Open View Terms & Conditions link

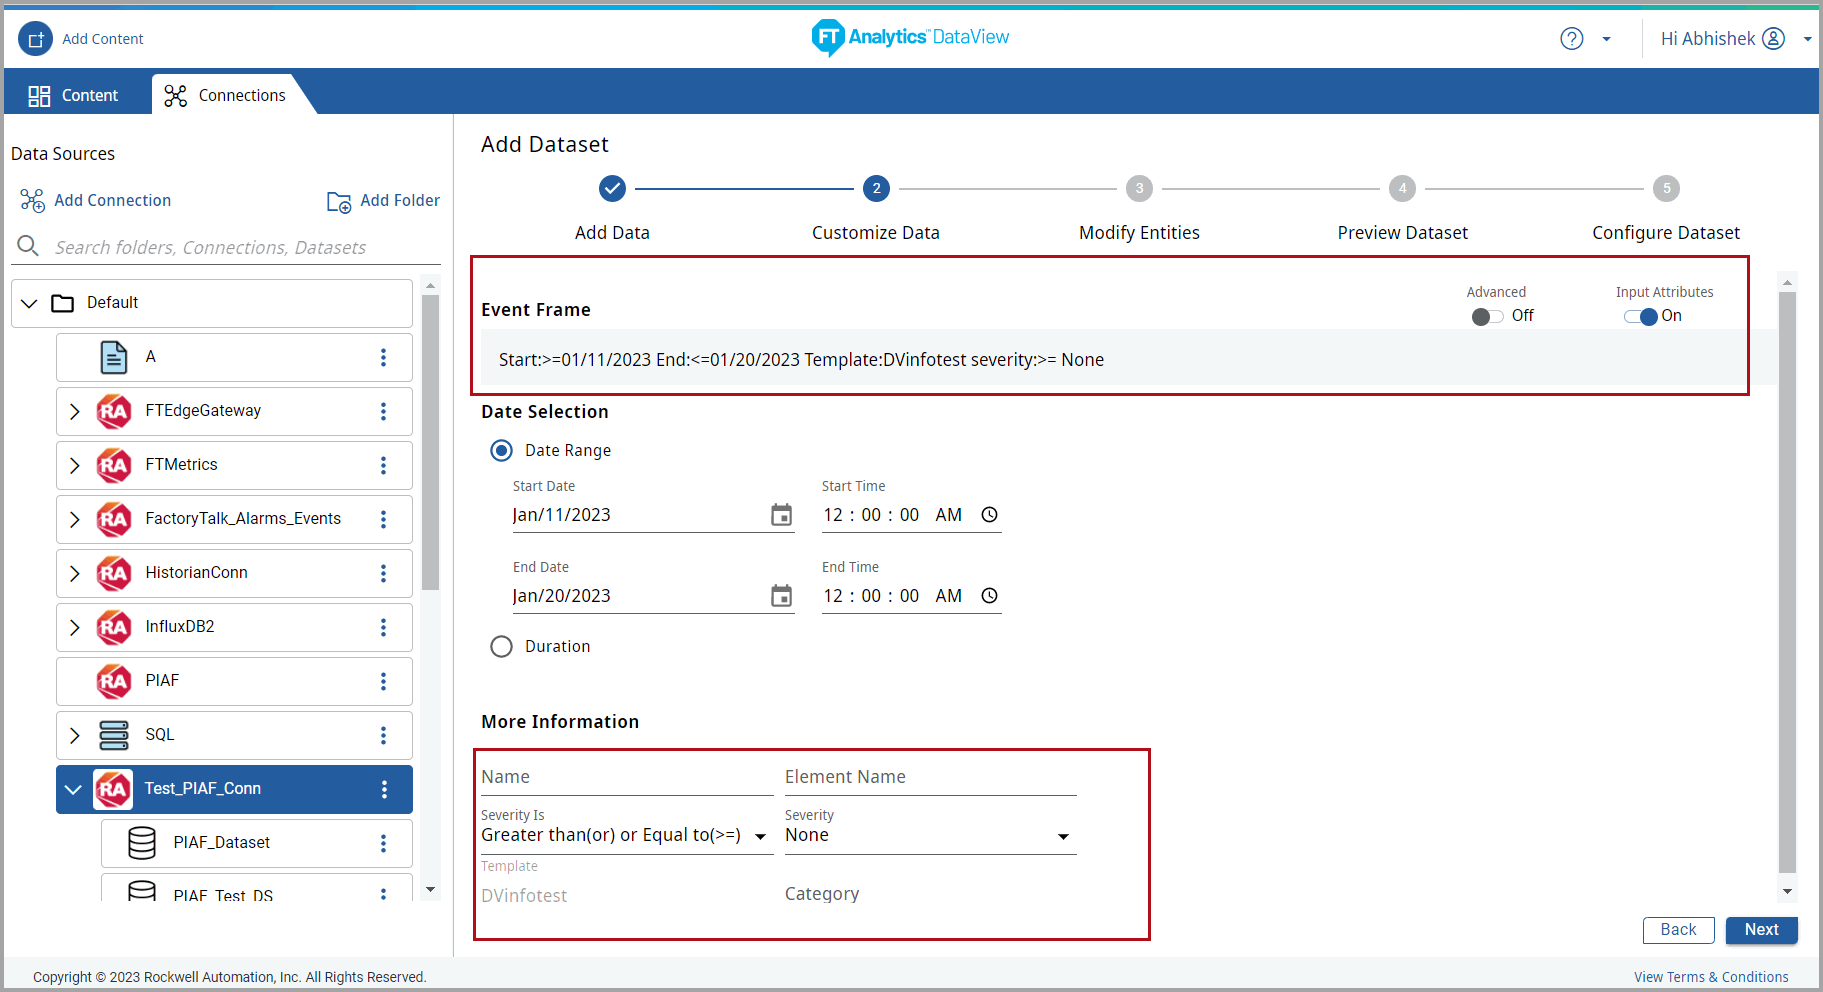pyautogui.click(x=1711, y=977)
